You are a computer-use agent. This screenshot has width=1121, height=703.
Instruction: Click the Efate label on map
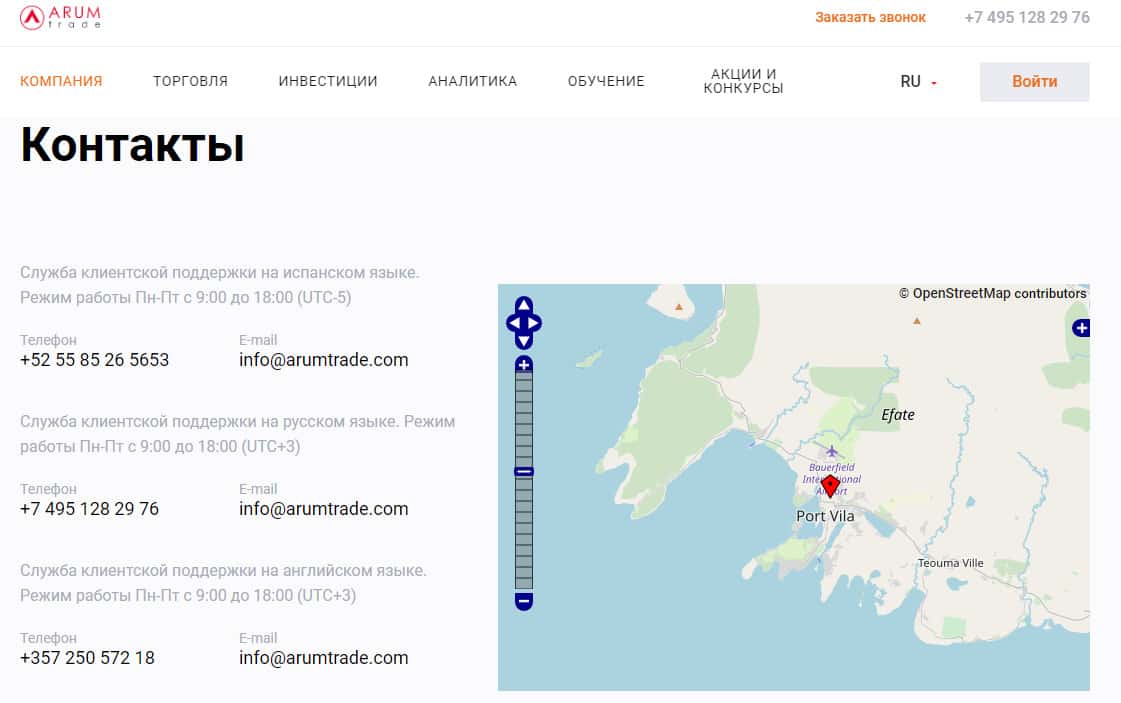point(898,415)
